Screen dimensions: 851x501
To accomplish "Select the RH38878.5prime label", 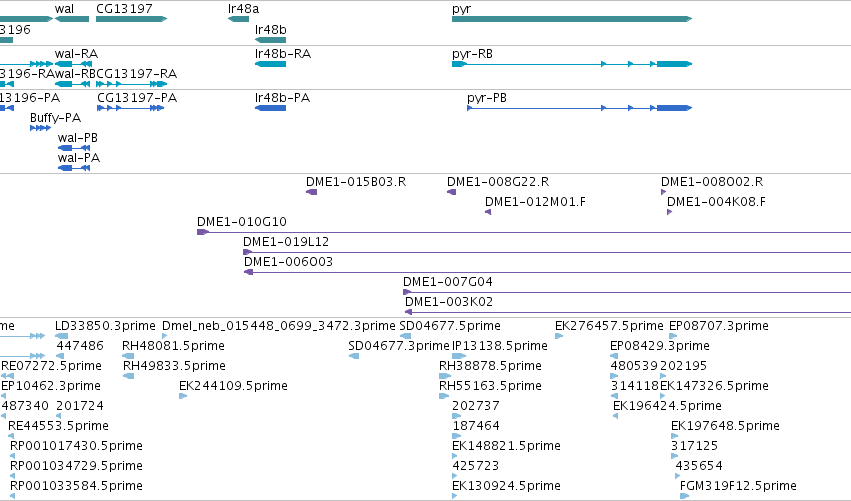I will pos(490,366).
